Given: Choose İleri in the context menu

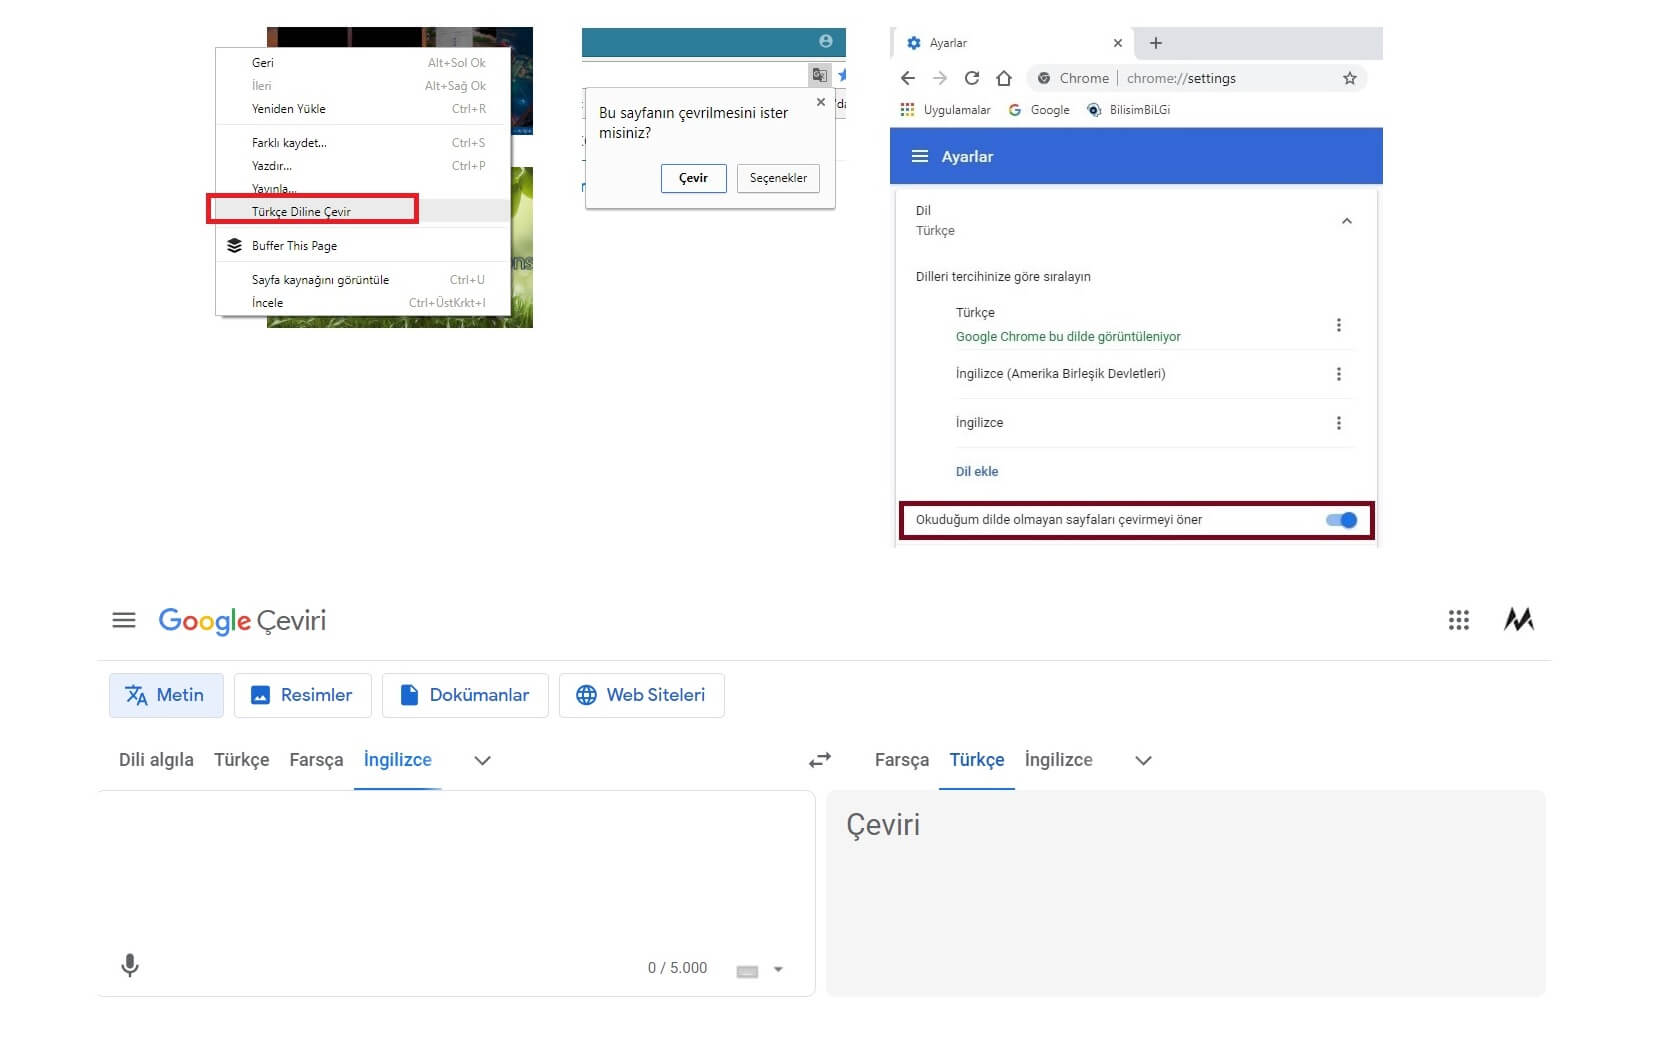Looking at the screenshot, I should [x=364, y=86].
